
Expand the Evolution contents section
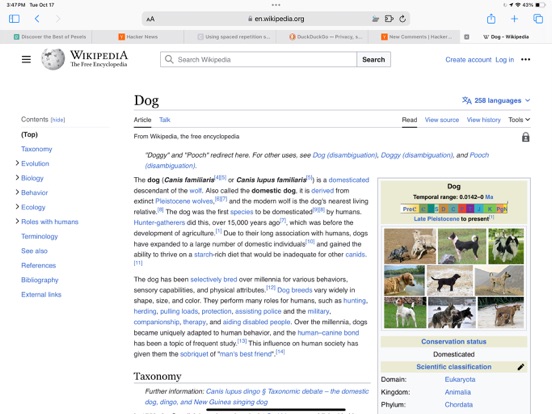(x=17, y=163)
